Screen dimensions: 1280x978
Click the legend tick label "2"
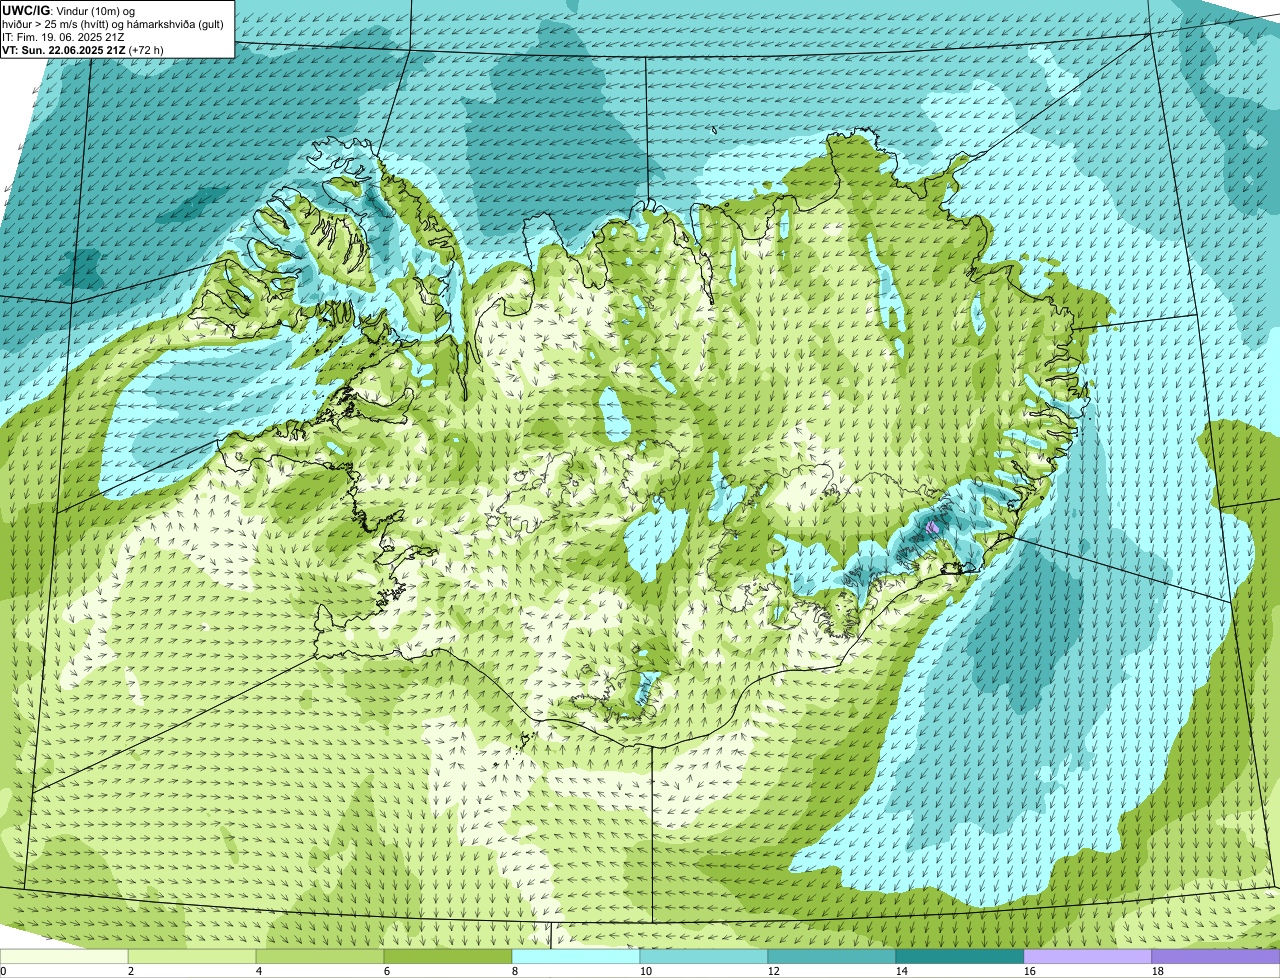pos(131,971)
